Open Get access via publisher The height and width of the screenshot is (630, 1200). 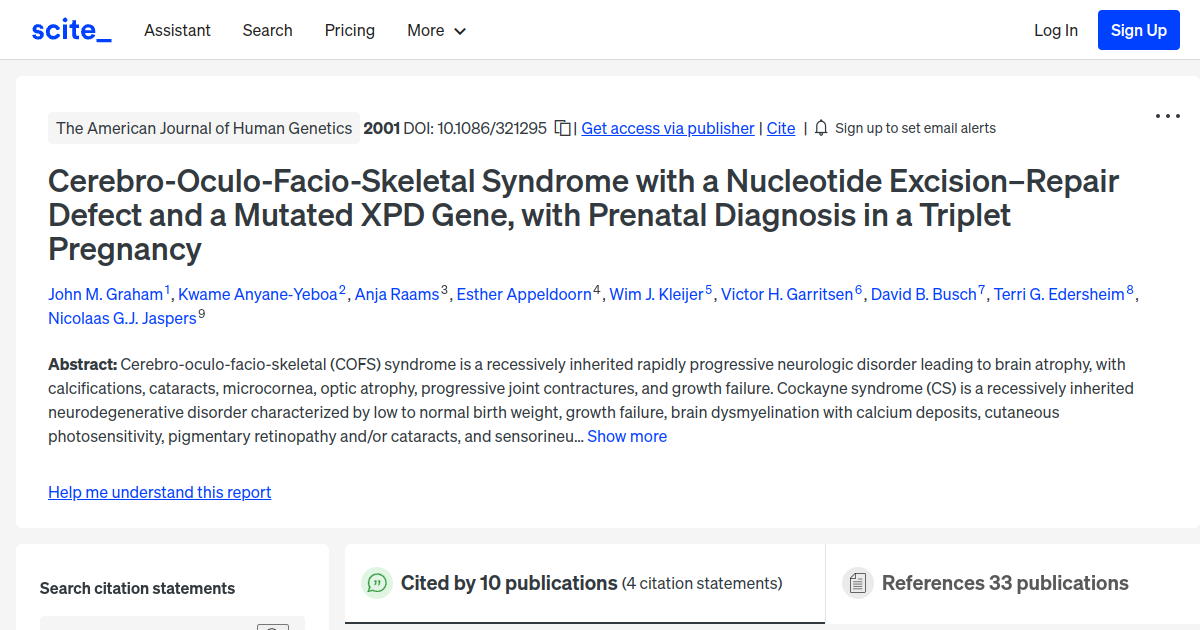667,128
